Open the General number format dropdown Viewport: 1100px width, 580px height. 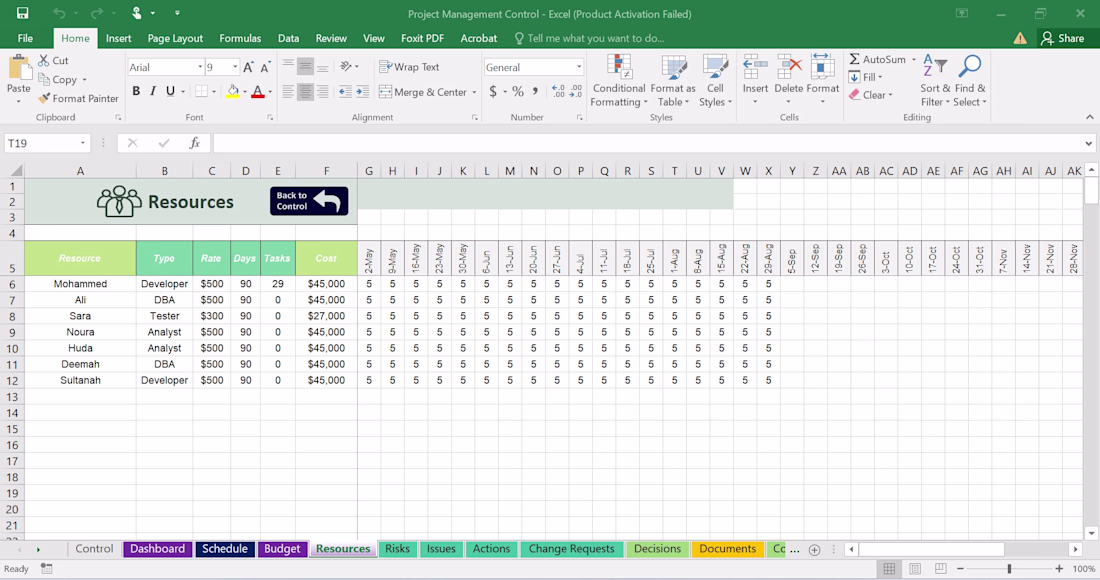[579, 67]
